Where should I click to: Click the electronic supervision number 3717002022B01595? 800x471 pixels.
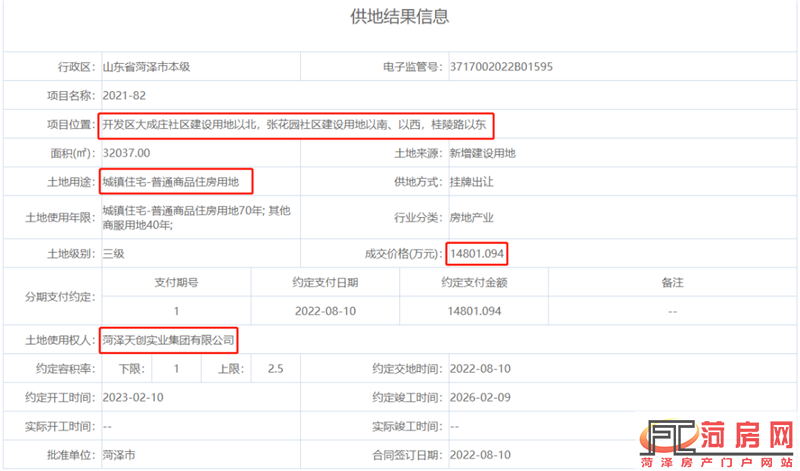click(x=501, y=67)
